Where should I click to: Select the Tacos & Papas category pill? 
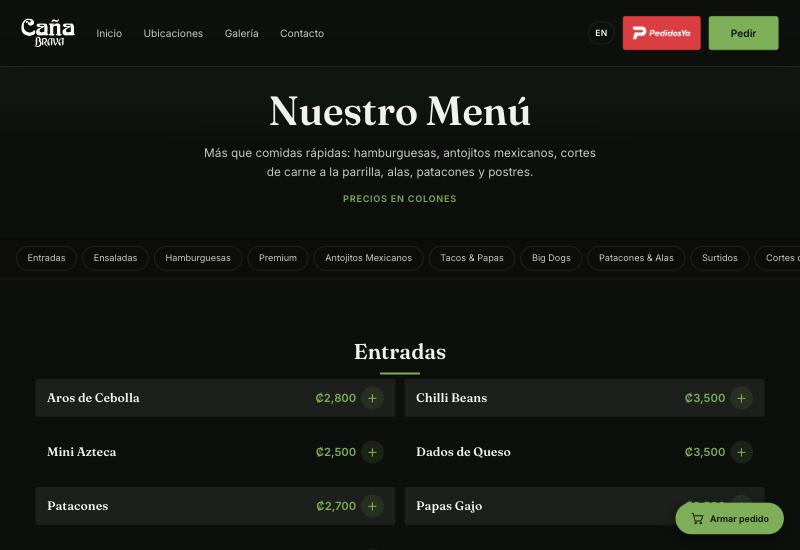tap(472, 258)
